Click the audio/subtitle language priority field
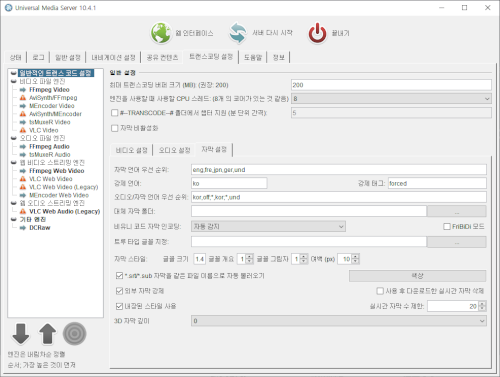Viewport: 500px width, 377px height. click(339, 197)
